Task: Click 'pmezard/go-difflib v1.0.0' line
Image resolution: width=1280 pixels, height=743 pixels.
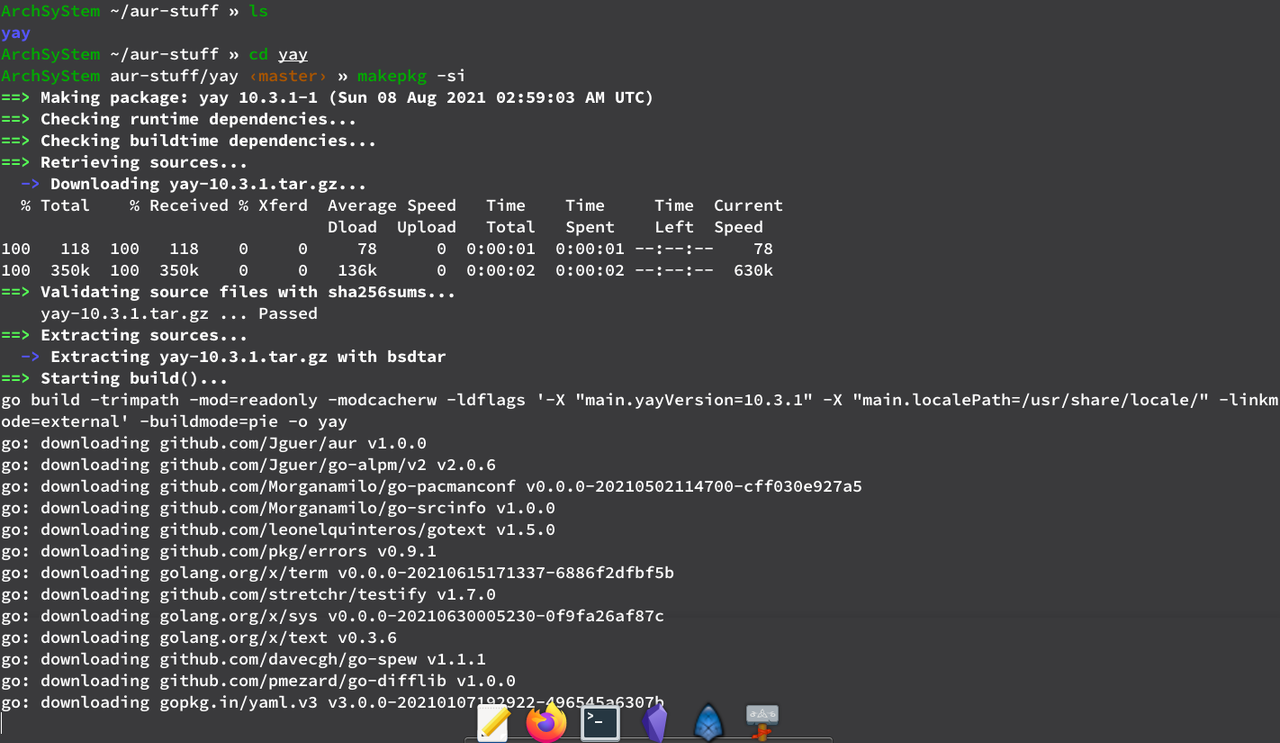Action: point(258,681)
